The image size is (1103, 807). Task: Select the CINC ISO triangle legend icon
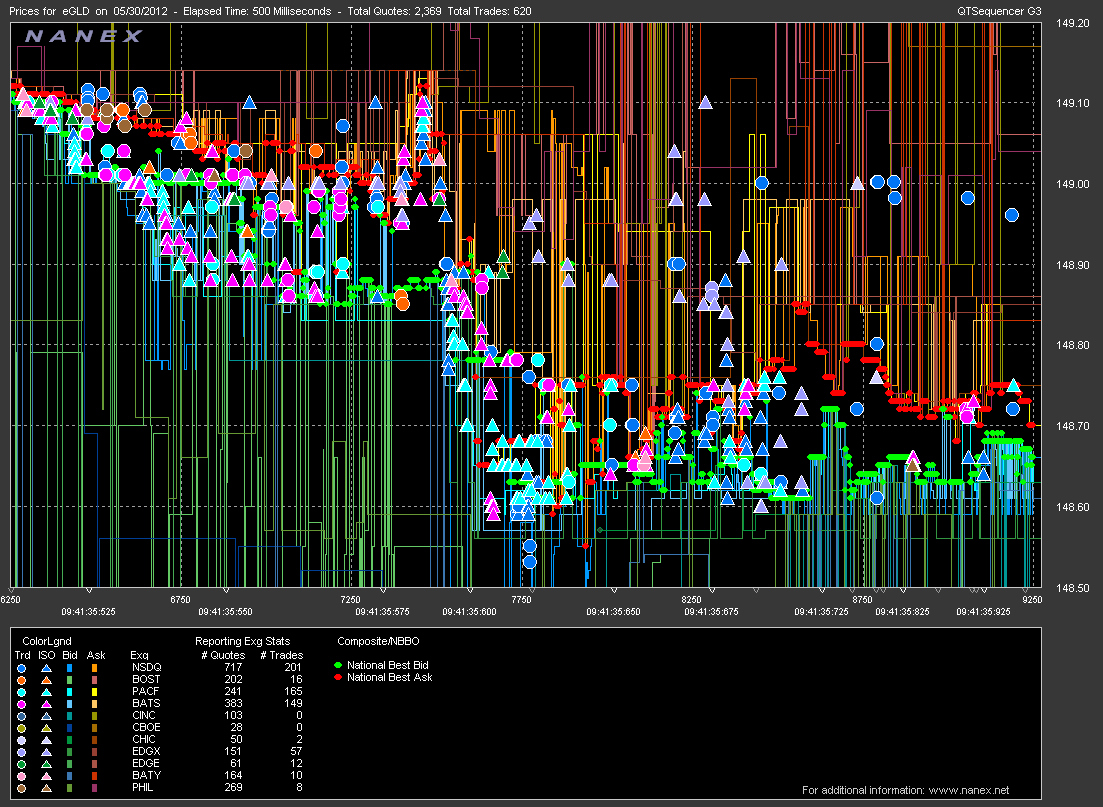click(x=46, y=716)
